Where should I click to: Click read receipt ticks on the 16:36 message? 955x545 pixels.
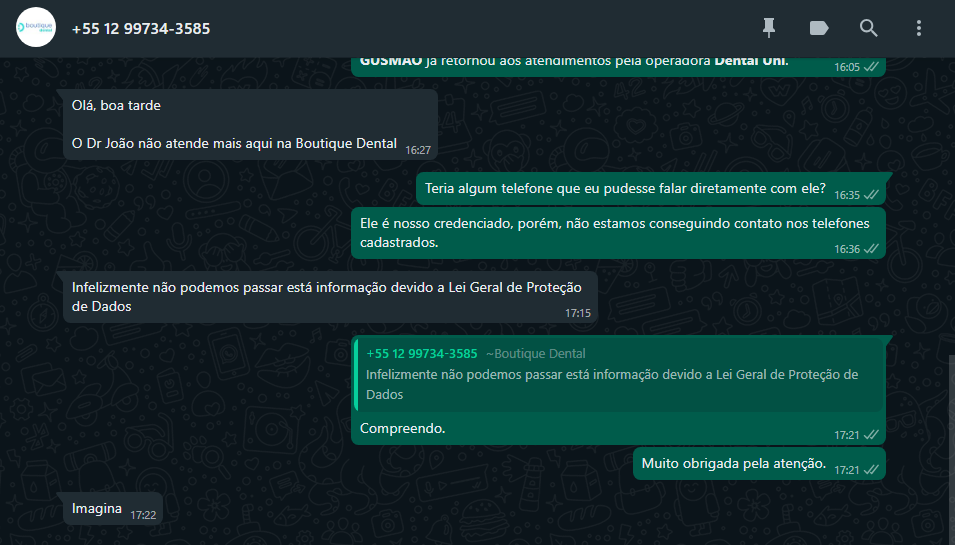(x=871, y=248)
